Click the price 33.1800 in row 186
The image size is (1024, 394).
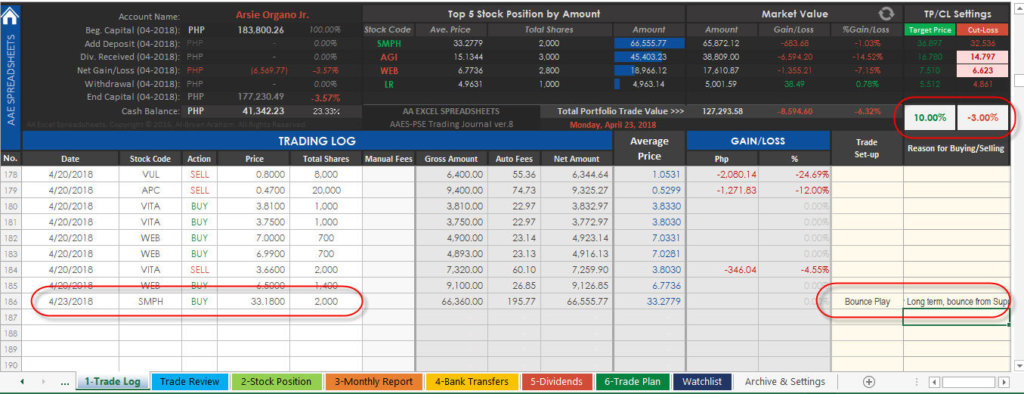tap(253, 302)
